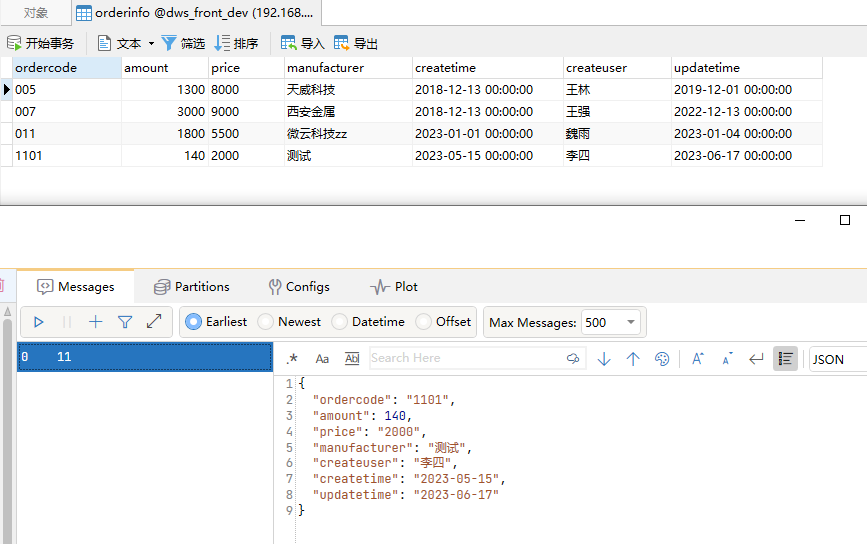Toggle regex search option icon
This screenshot has width=867, height=544.
click(292, 359)
